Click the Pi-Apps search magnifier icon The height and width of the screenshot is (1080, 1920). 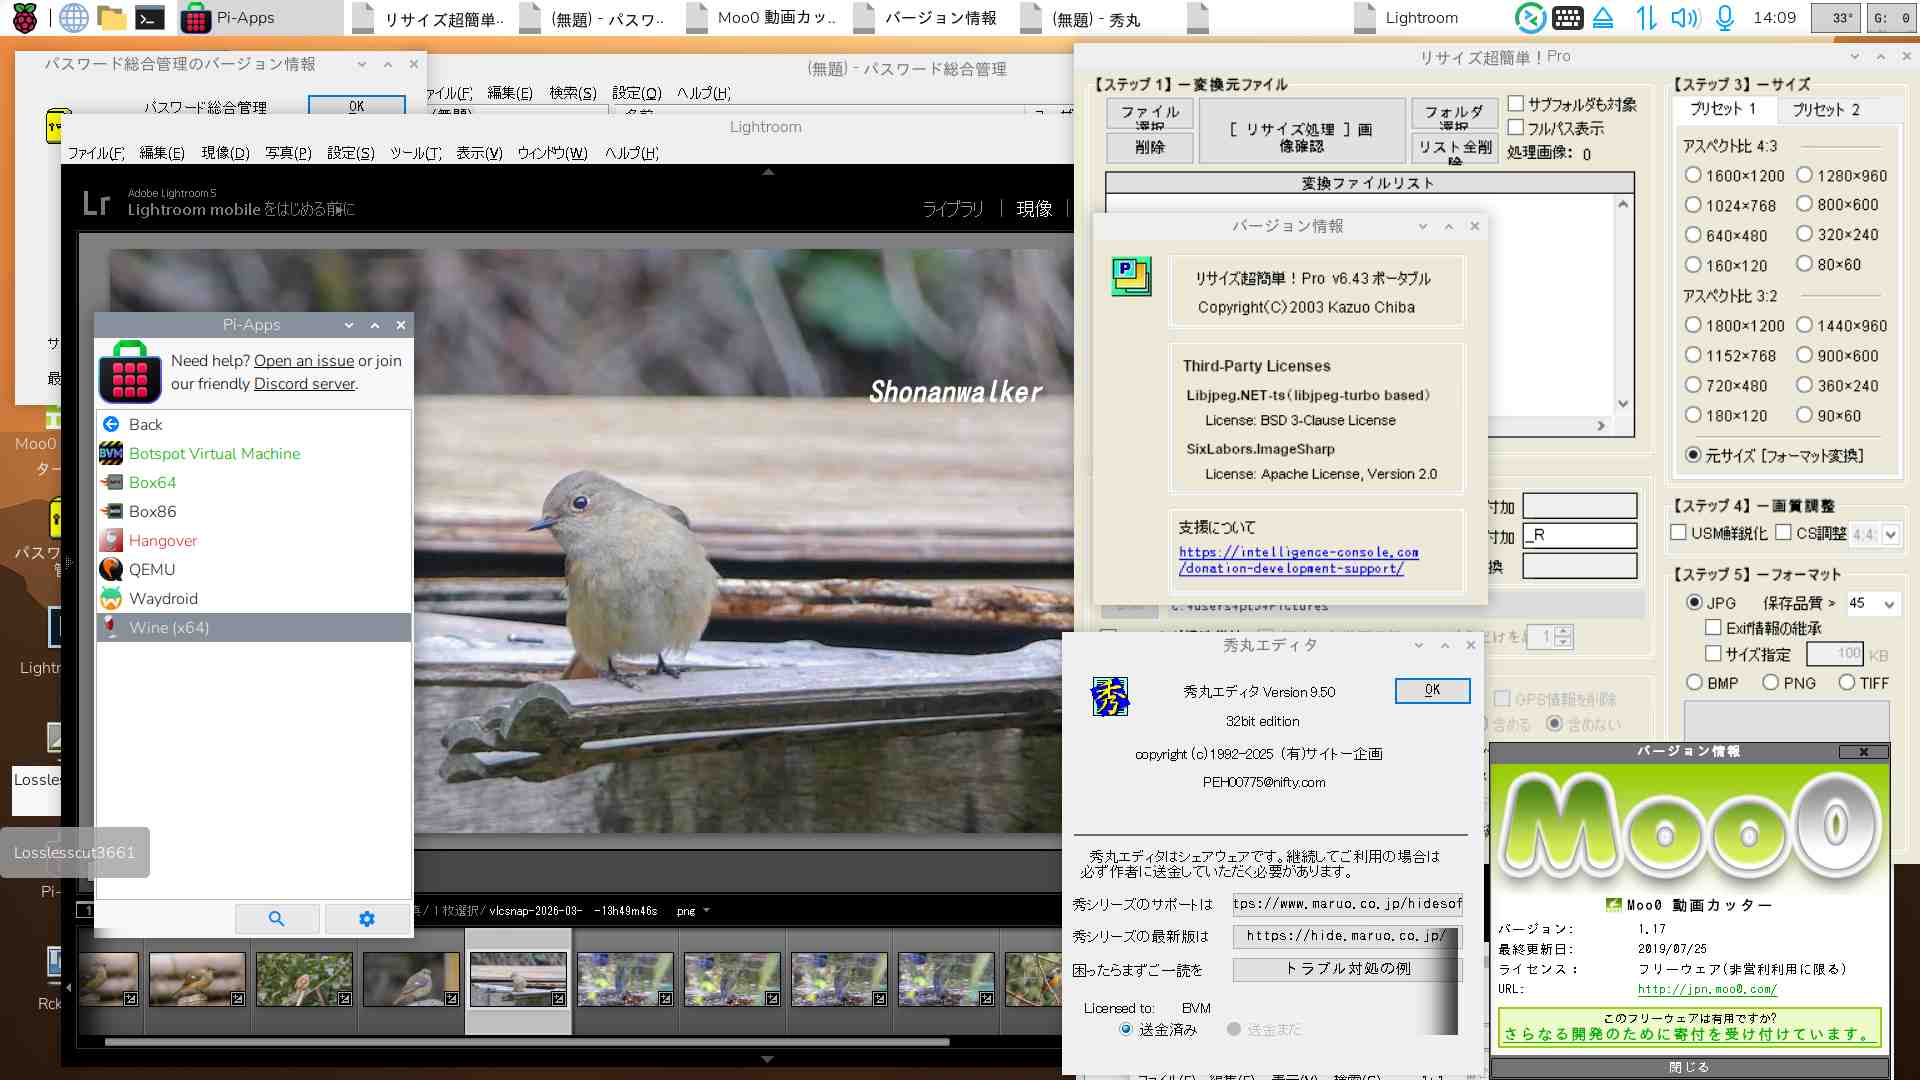click(277, 919)
